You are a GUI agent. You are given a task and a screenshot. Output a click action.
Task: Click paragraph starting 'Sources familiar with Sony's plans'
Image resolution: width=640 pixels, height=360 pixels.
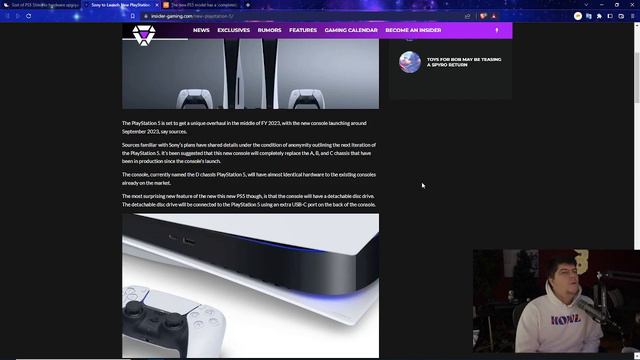coord(249,153)
